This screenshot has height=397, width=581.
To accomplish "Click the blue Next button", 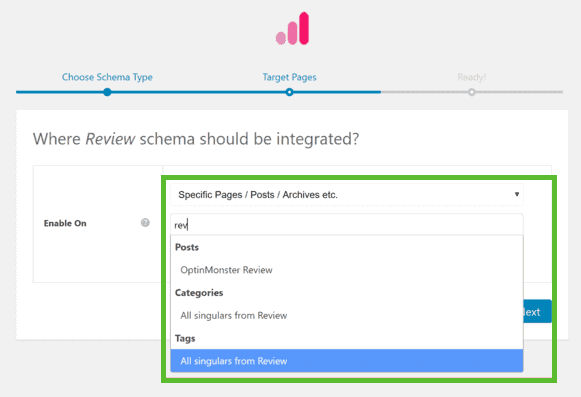I will (x=537, y=312).
